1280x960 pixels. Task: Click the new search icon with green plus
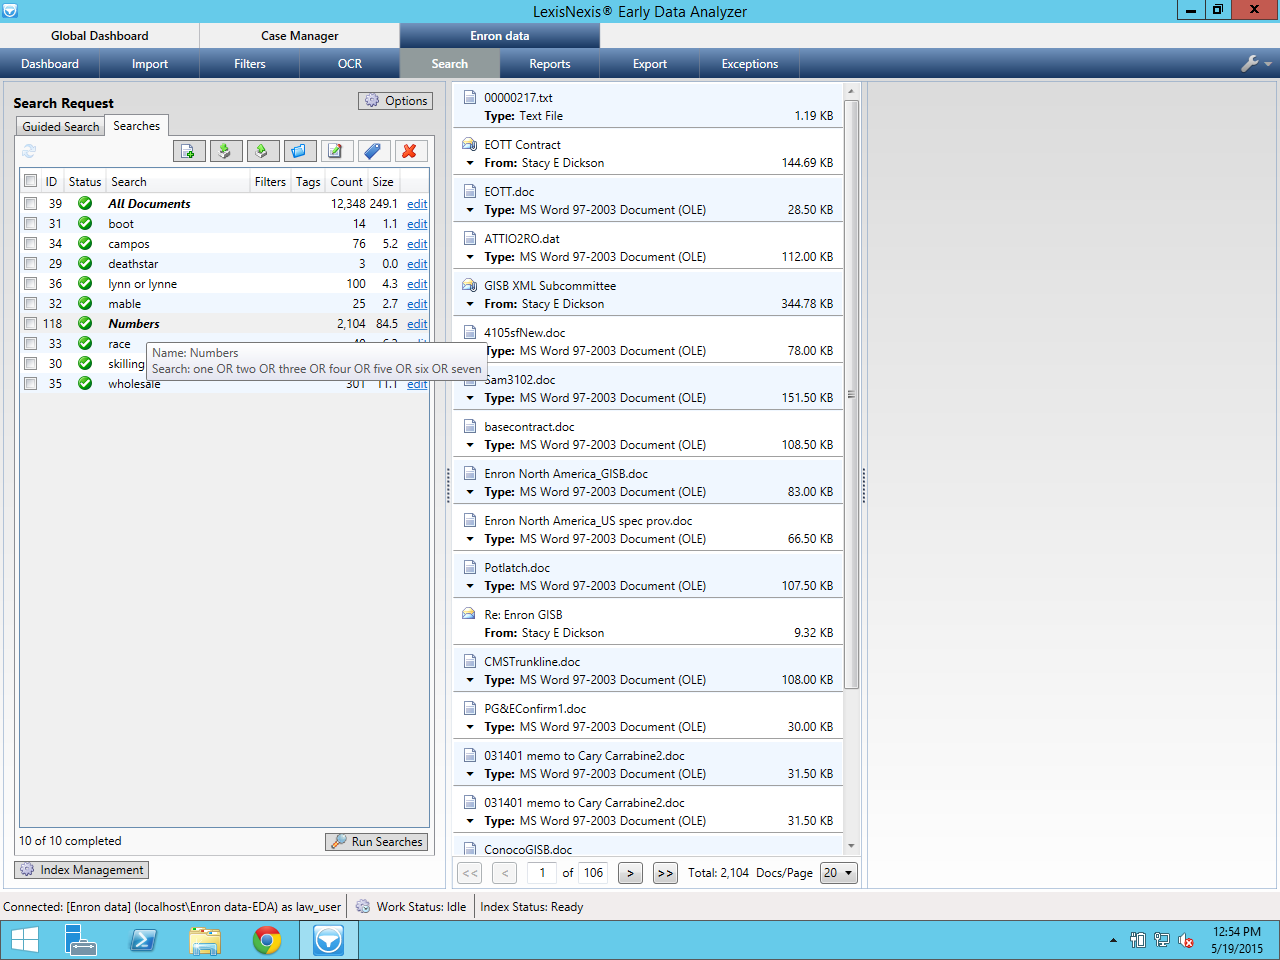click(x=189, y=151)
